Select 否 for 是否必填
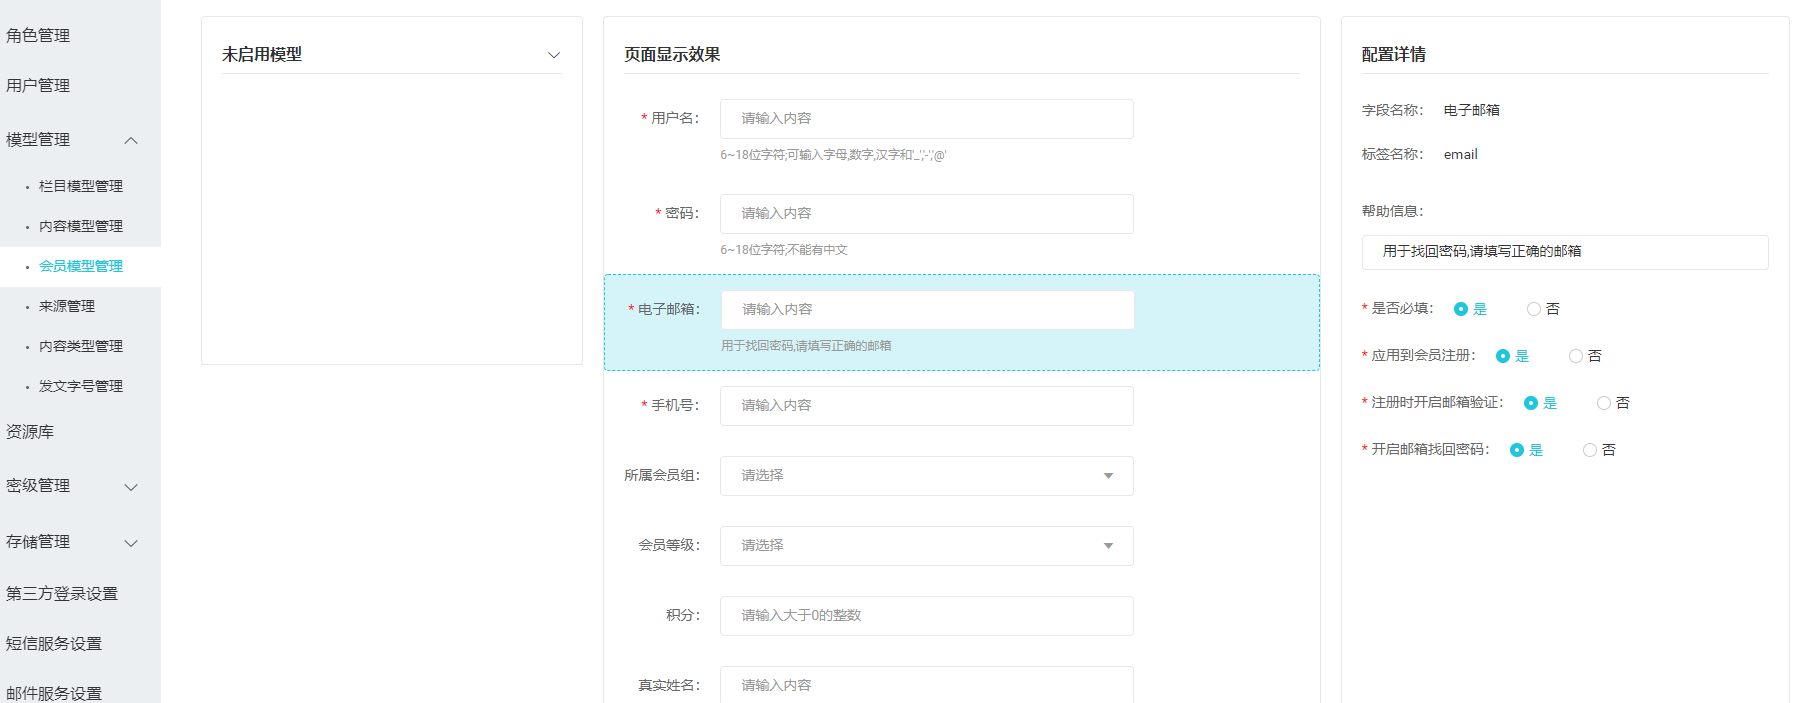Image resolution: width=1805 pixels, height=703 pixels. [x=1534, y=309]
